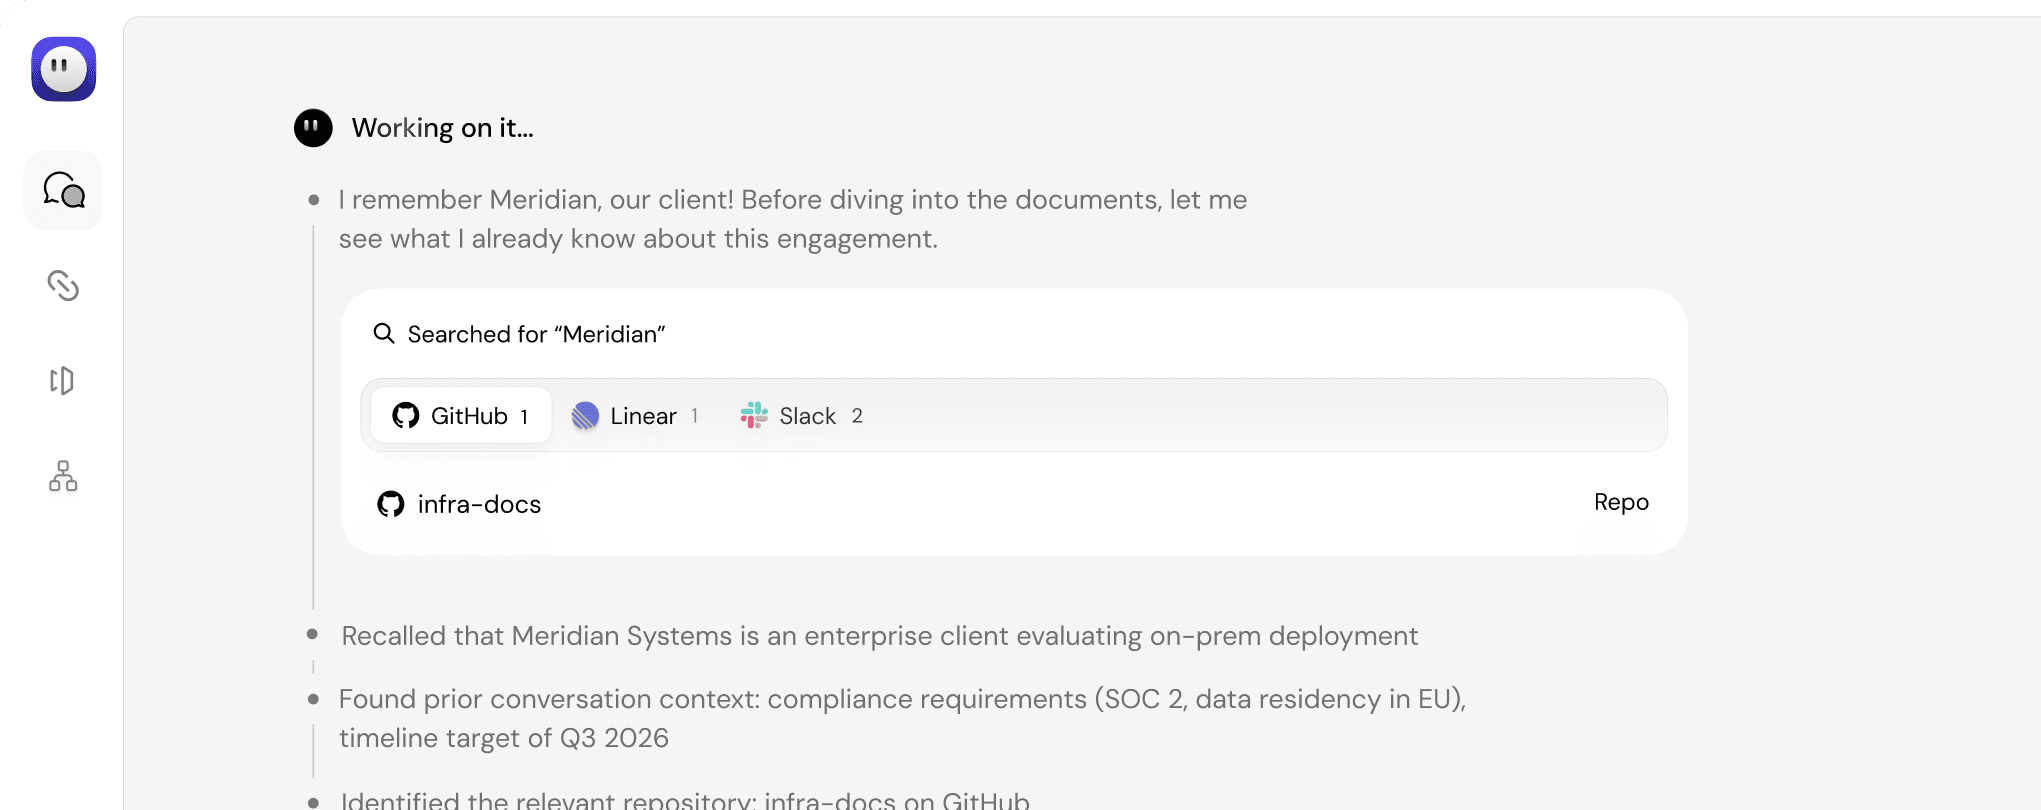
Task: Click the assistant avatar beside Working on it
Action: [x=313, y=128]
